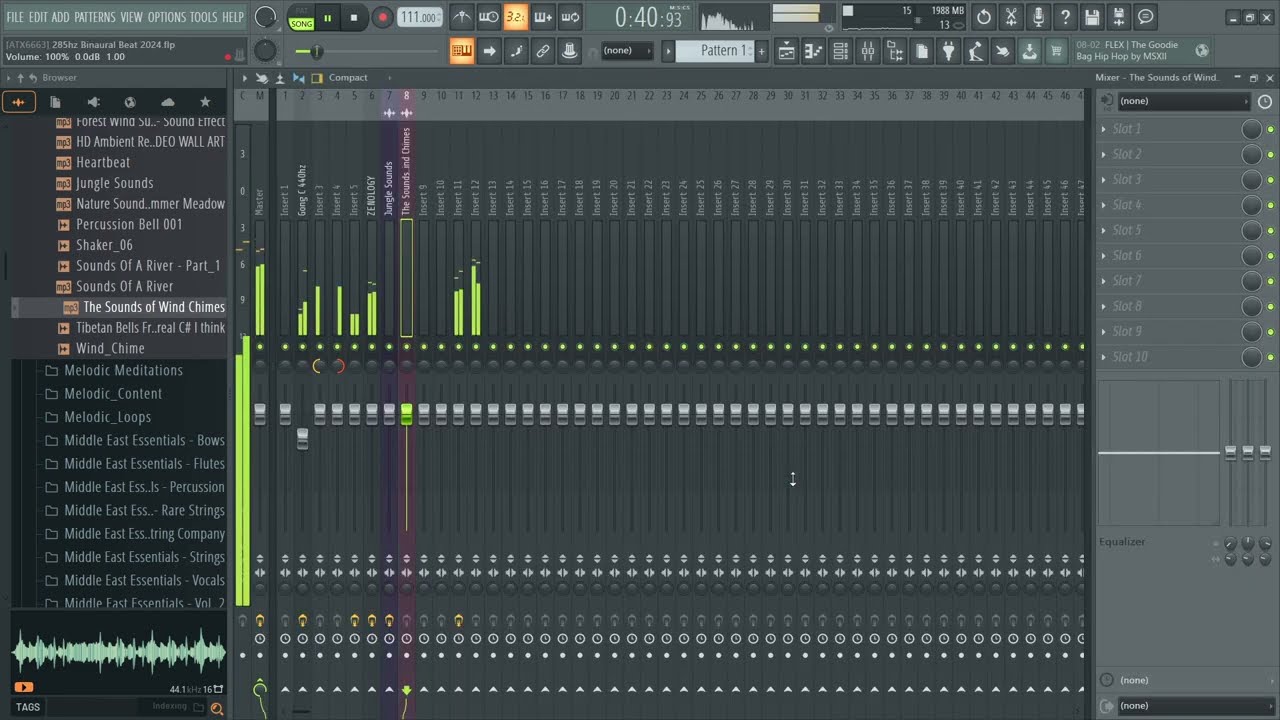Open the FILE menu

pos(15,17)
